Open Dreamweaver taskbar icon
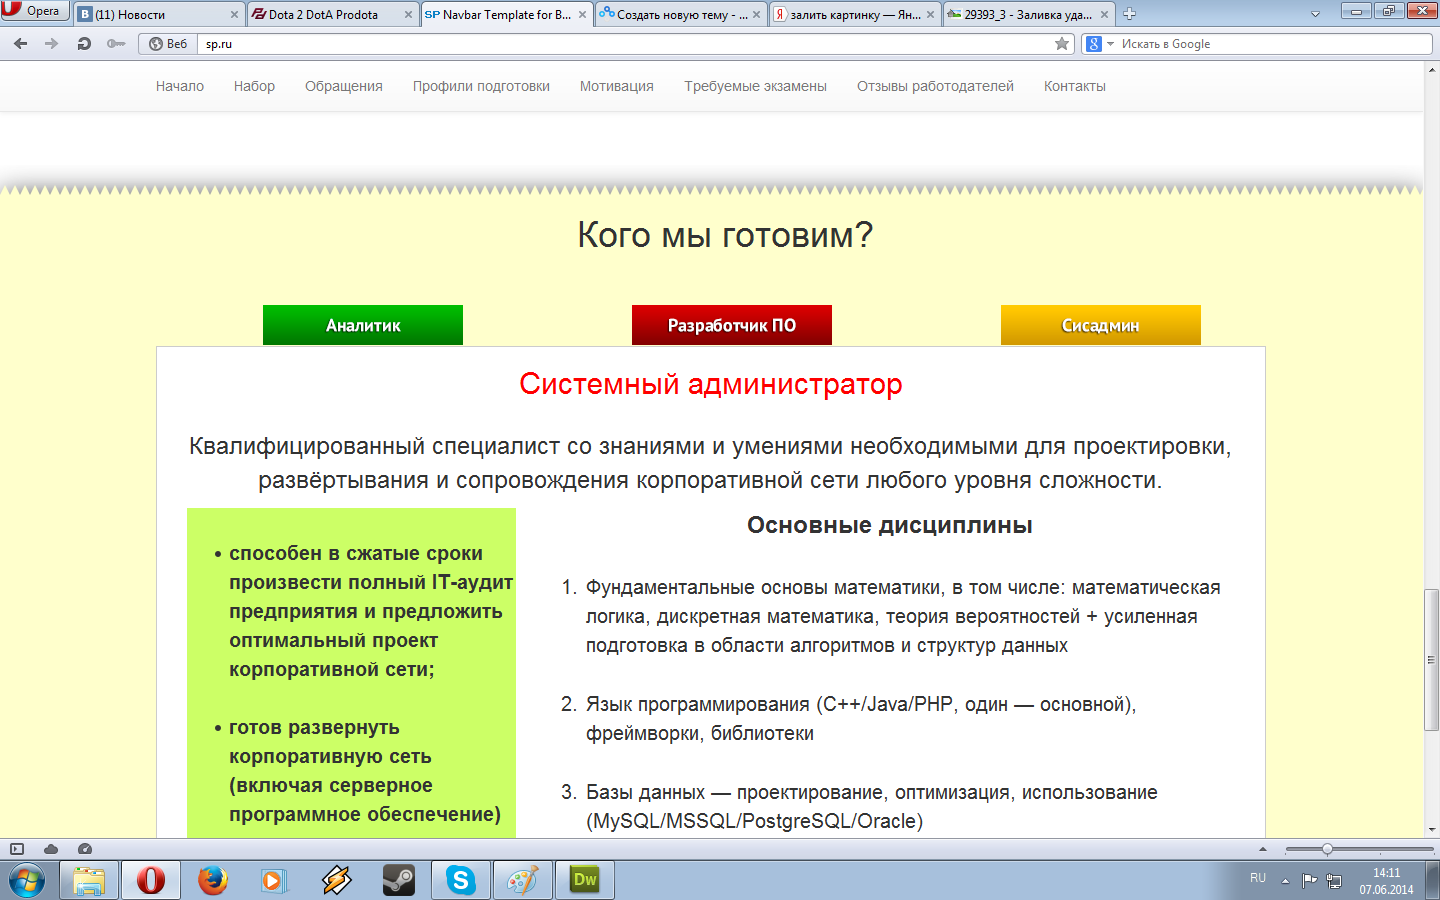Image resolution: width=1440 pixels, height=900 pixels. point(585,880)
